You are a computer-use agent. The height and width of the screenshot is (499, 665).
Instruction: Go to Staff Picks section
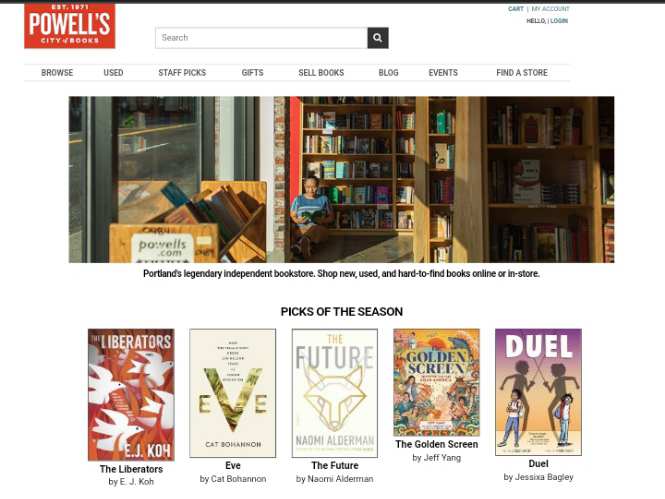click(x=182, y=73)
